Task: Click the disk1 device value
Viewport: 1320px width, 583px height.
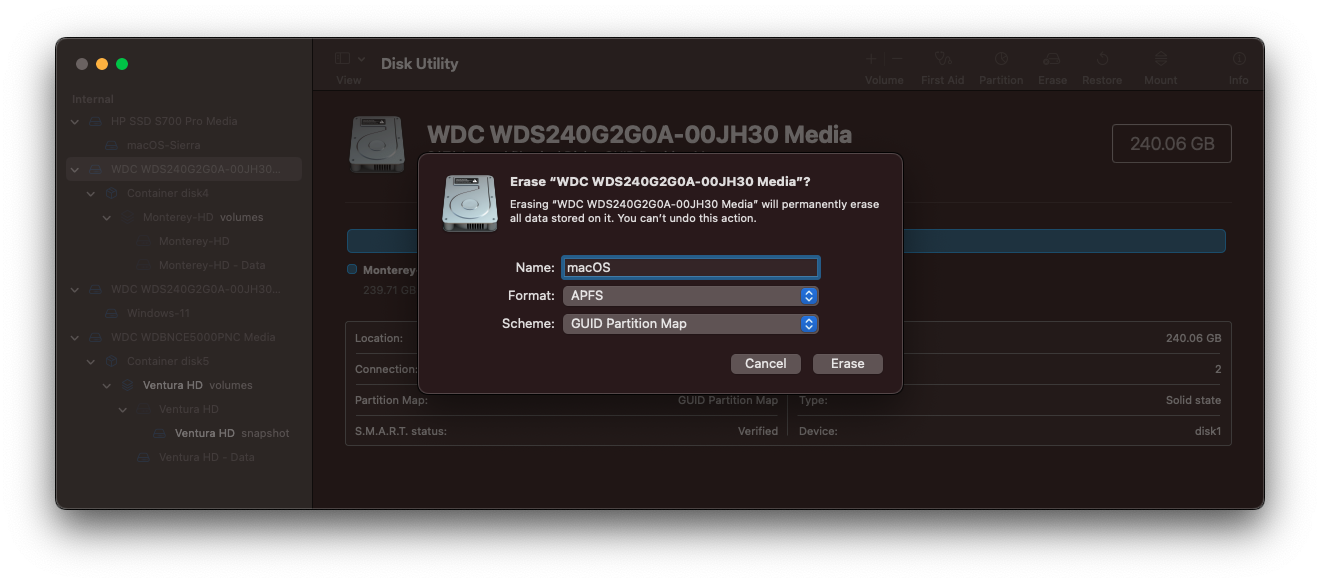Action: pos(1207,431)
